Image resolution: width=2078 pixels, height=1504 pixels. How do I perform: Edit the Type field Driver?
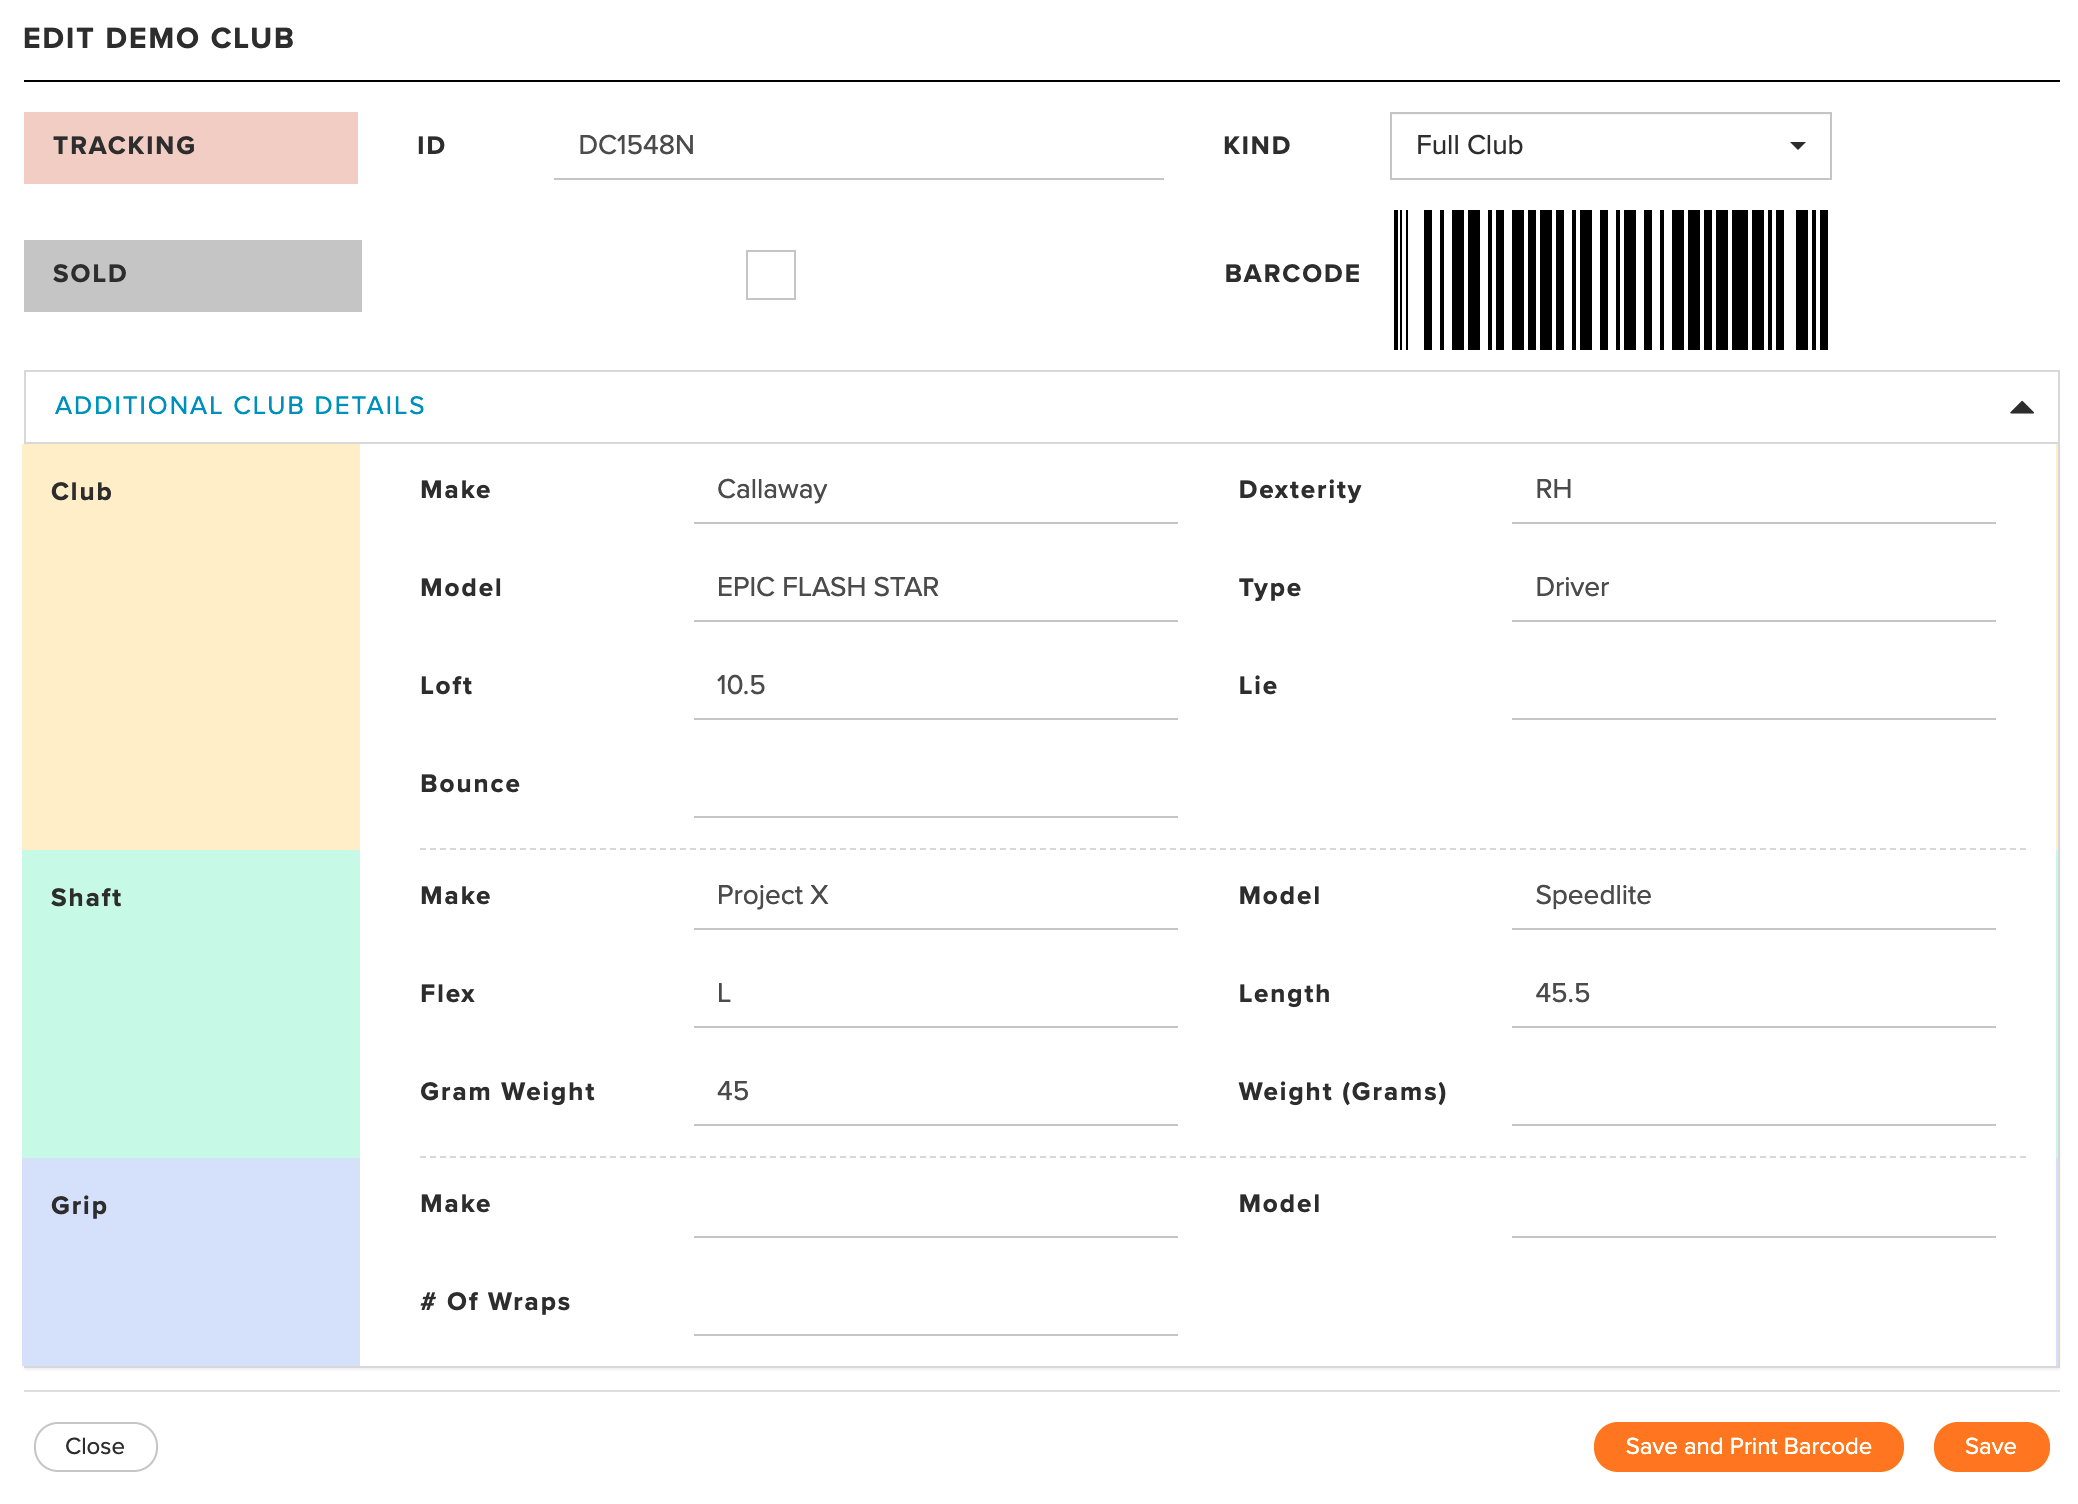1753,588
